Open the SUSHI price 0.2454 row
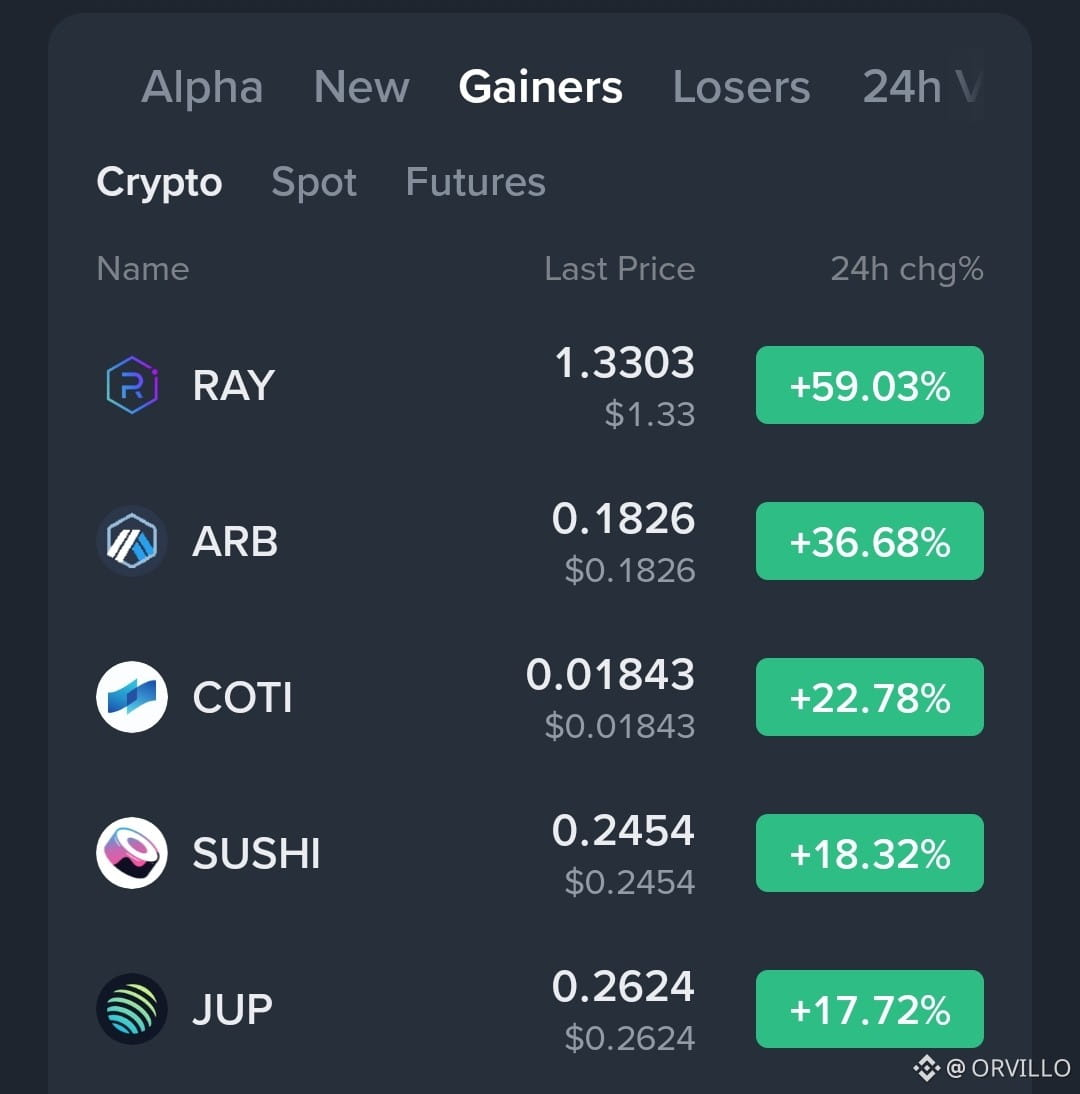Image resolution: width=1080 pixels, height=1094 pixels. pyautogui.click(x=540, y=853)
